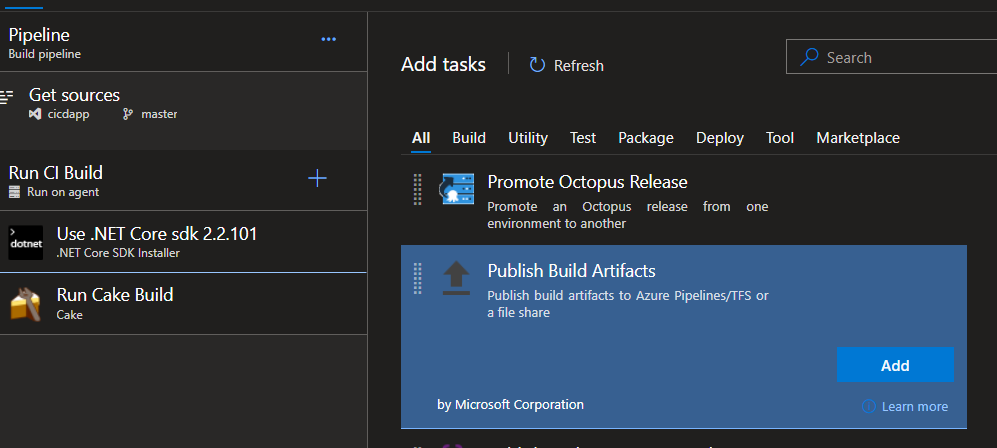Click the Octopus Deploy release task icon
The height and width of the screenshot is (448, 997).
456,190
